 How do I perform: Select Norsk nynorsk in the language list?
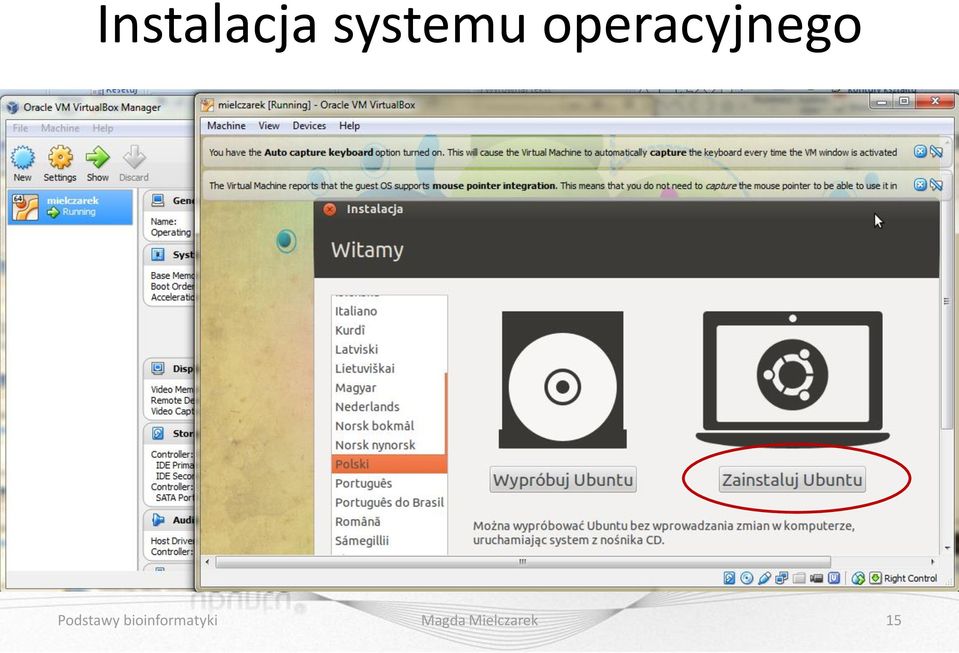[389, 445]
